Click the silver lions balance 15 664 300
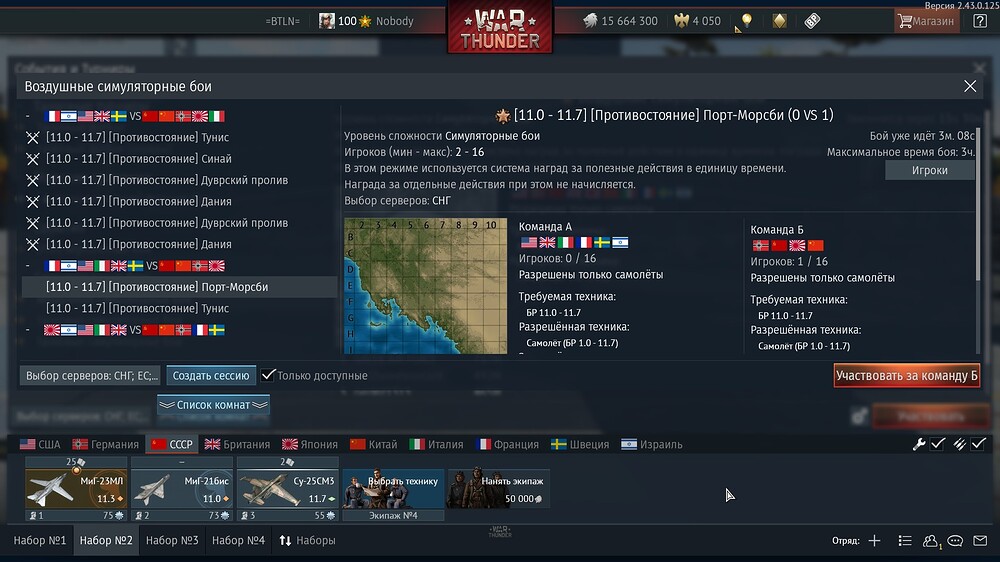 click(x=620, y=21)
